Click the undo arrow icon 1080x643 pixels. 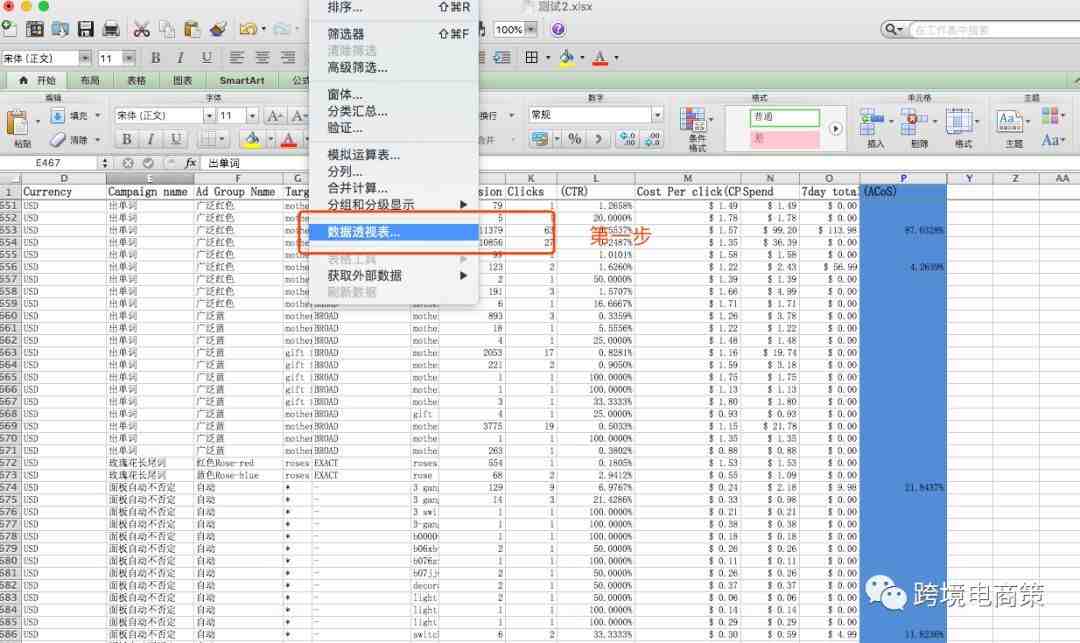coord(247,29)
